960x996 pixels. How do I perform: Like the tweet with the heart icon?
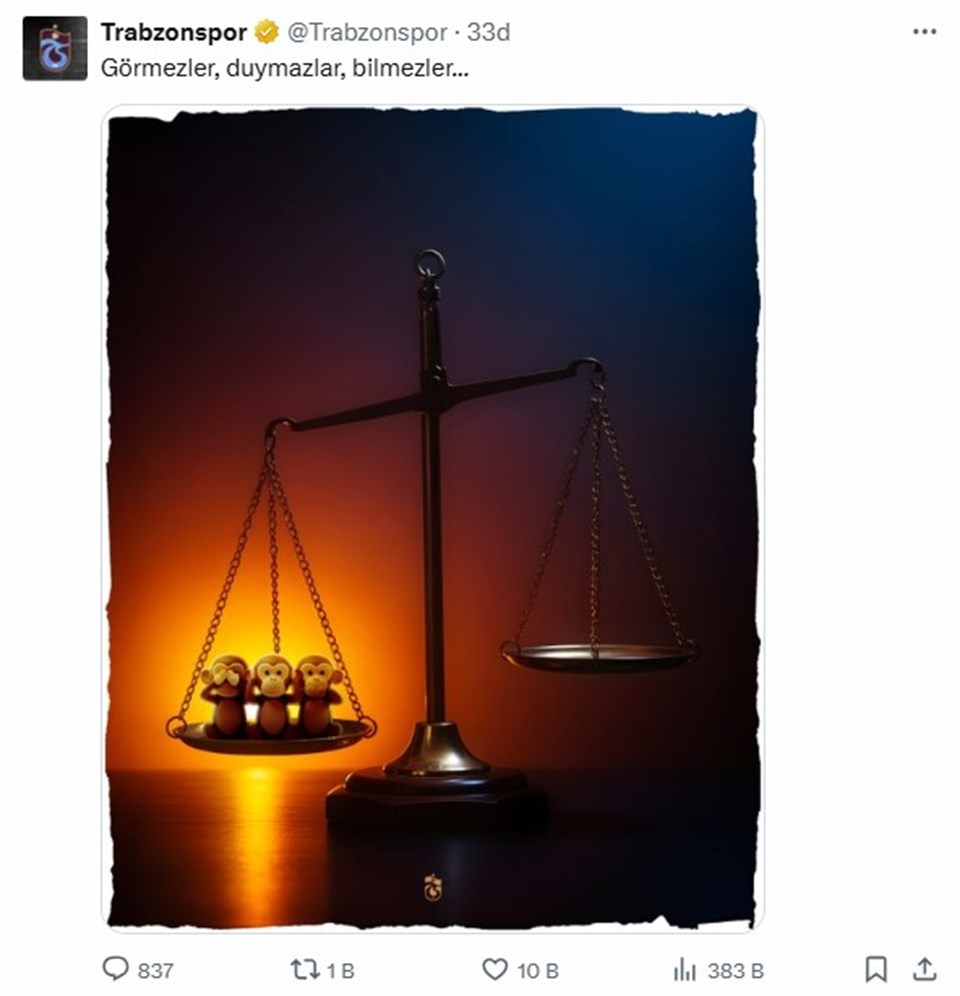tap(495, 969)
